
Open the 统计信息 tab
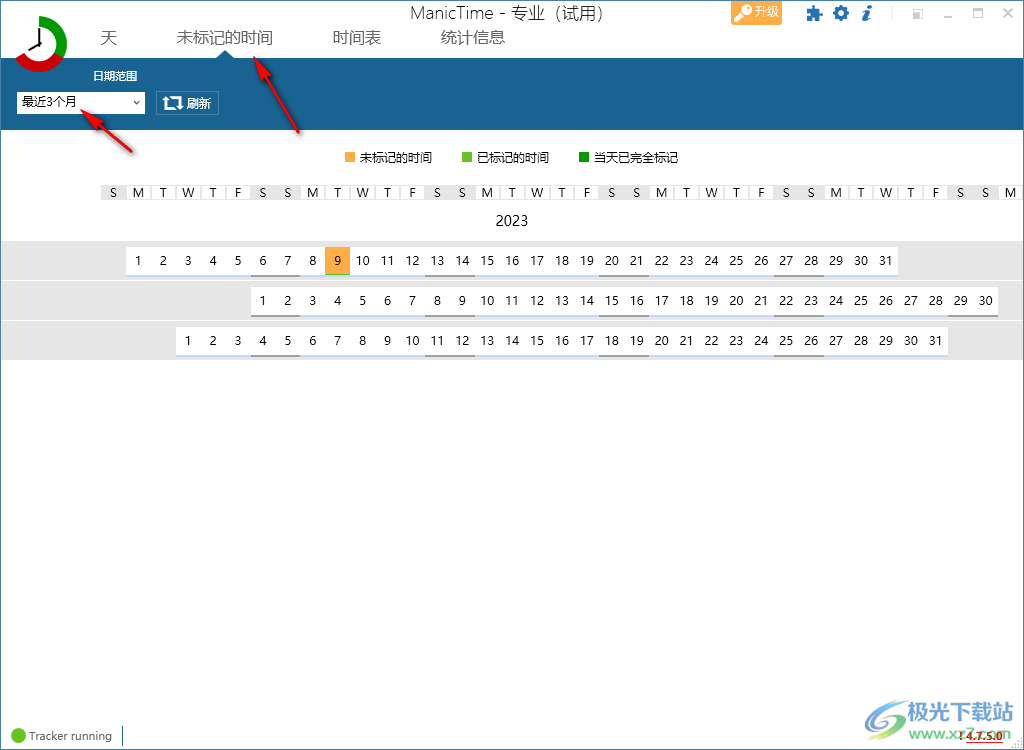coord(473,38)
